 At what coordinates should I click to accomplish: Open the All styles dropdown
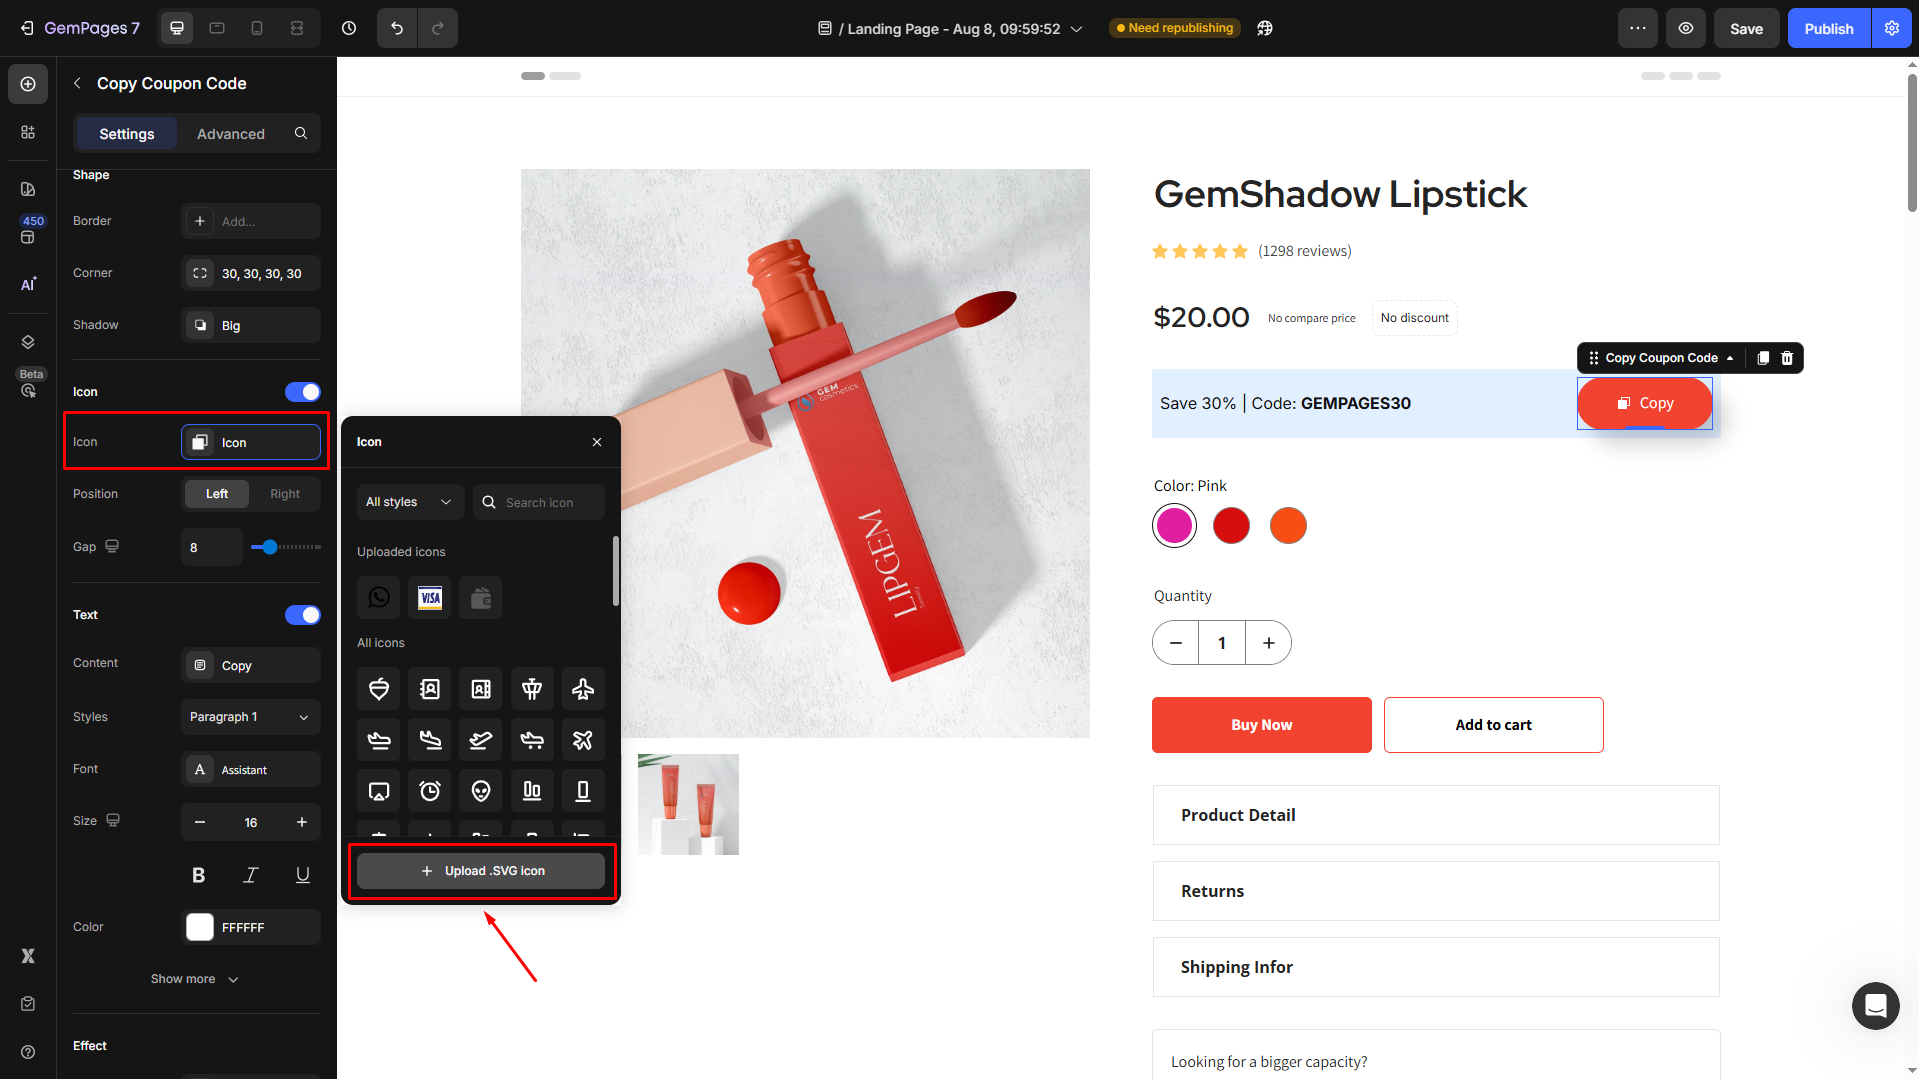[x=410, y=502]
